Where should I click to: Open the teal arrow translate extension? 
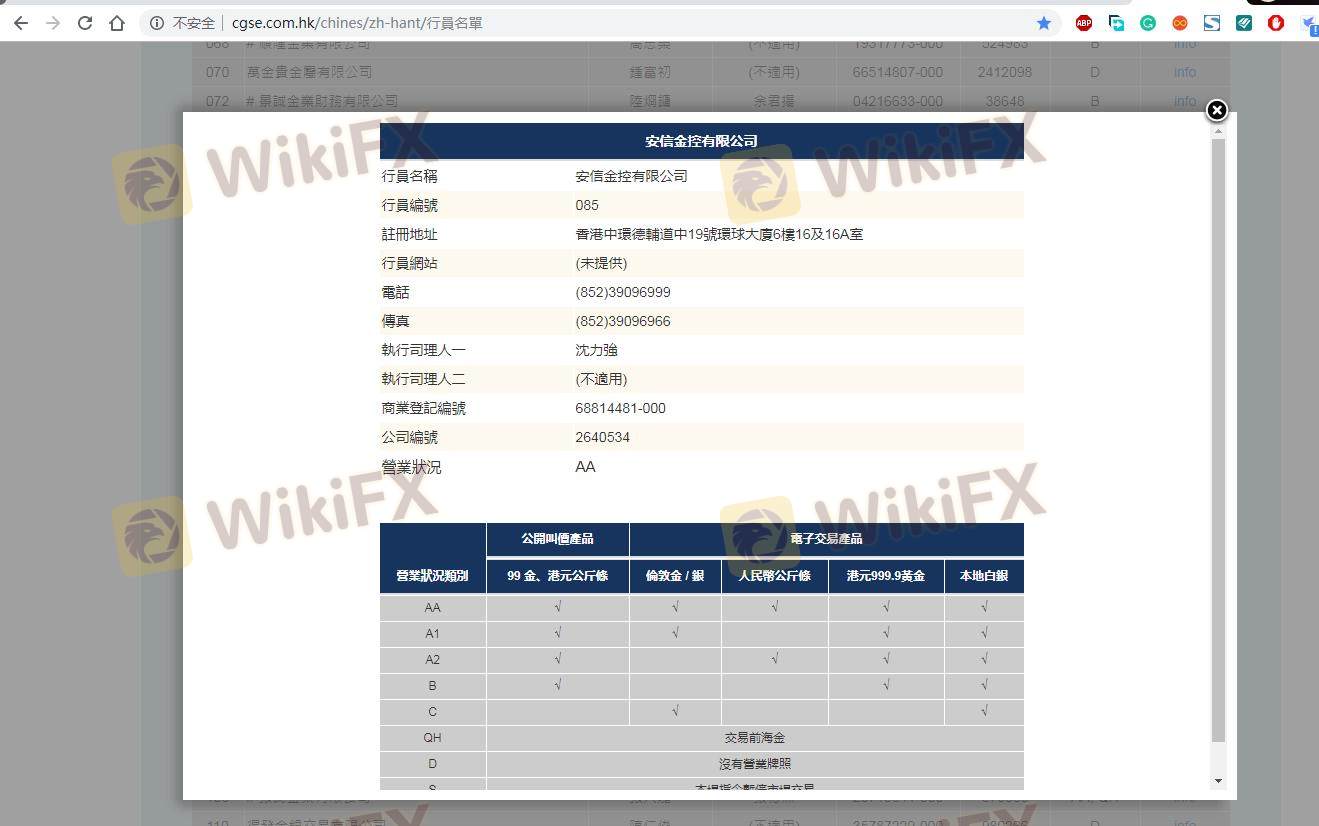[x=1116, y=23]
